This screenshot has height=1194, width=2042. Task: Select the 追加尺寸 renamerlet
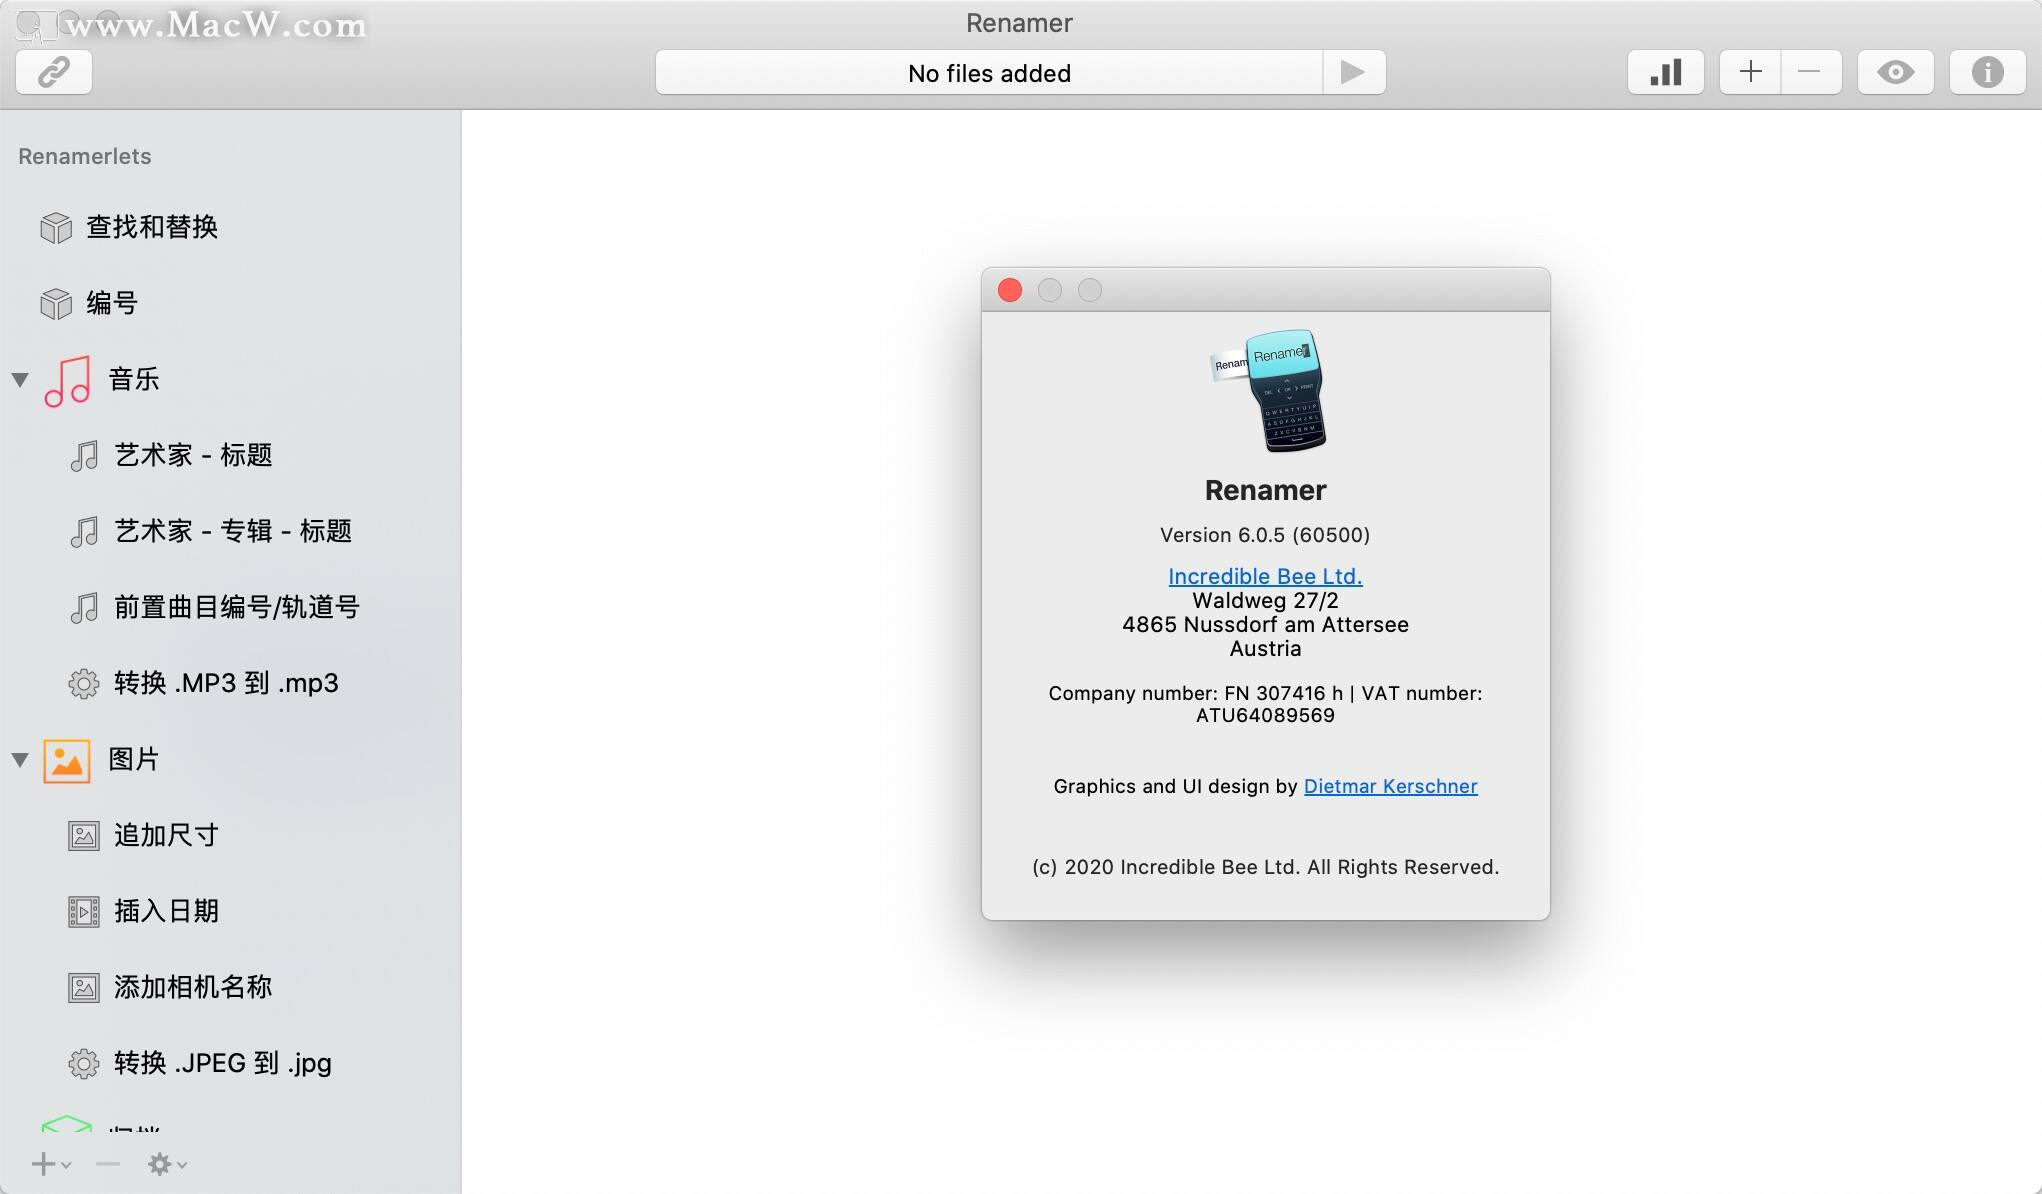coord(166,835)
